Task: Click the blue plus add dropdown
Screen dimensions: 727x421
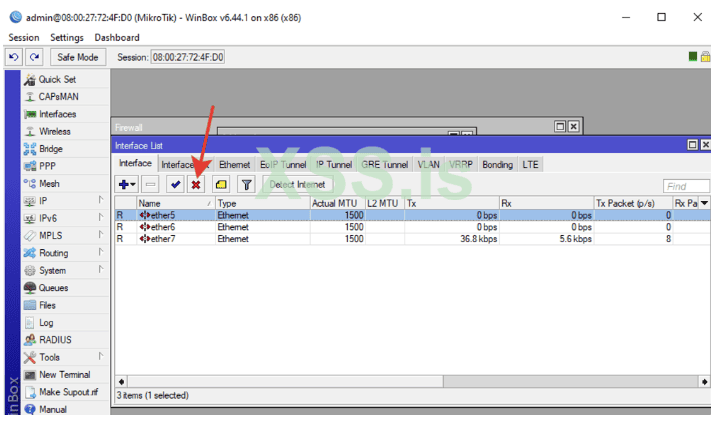Action: pyautogui.click(x=127, y=185)
